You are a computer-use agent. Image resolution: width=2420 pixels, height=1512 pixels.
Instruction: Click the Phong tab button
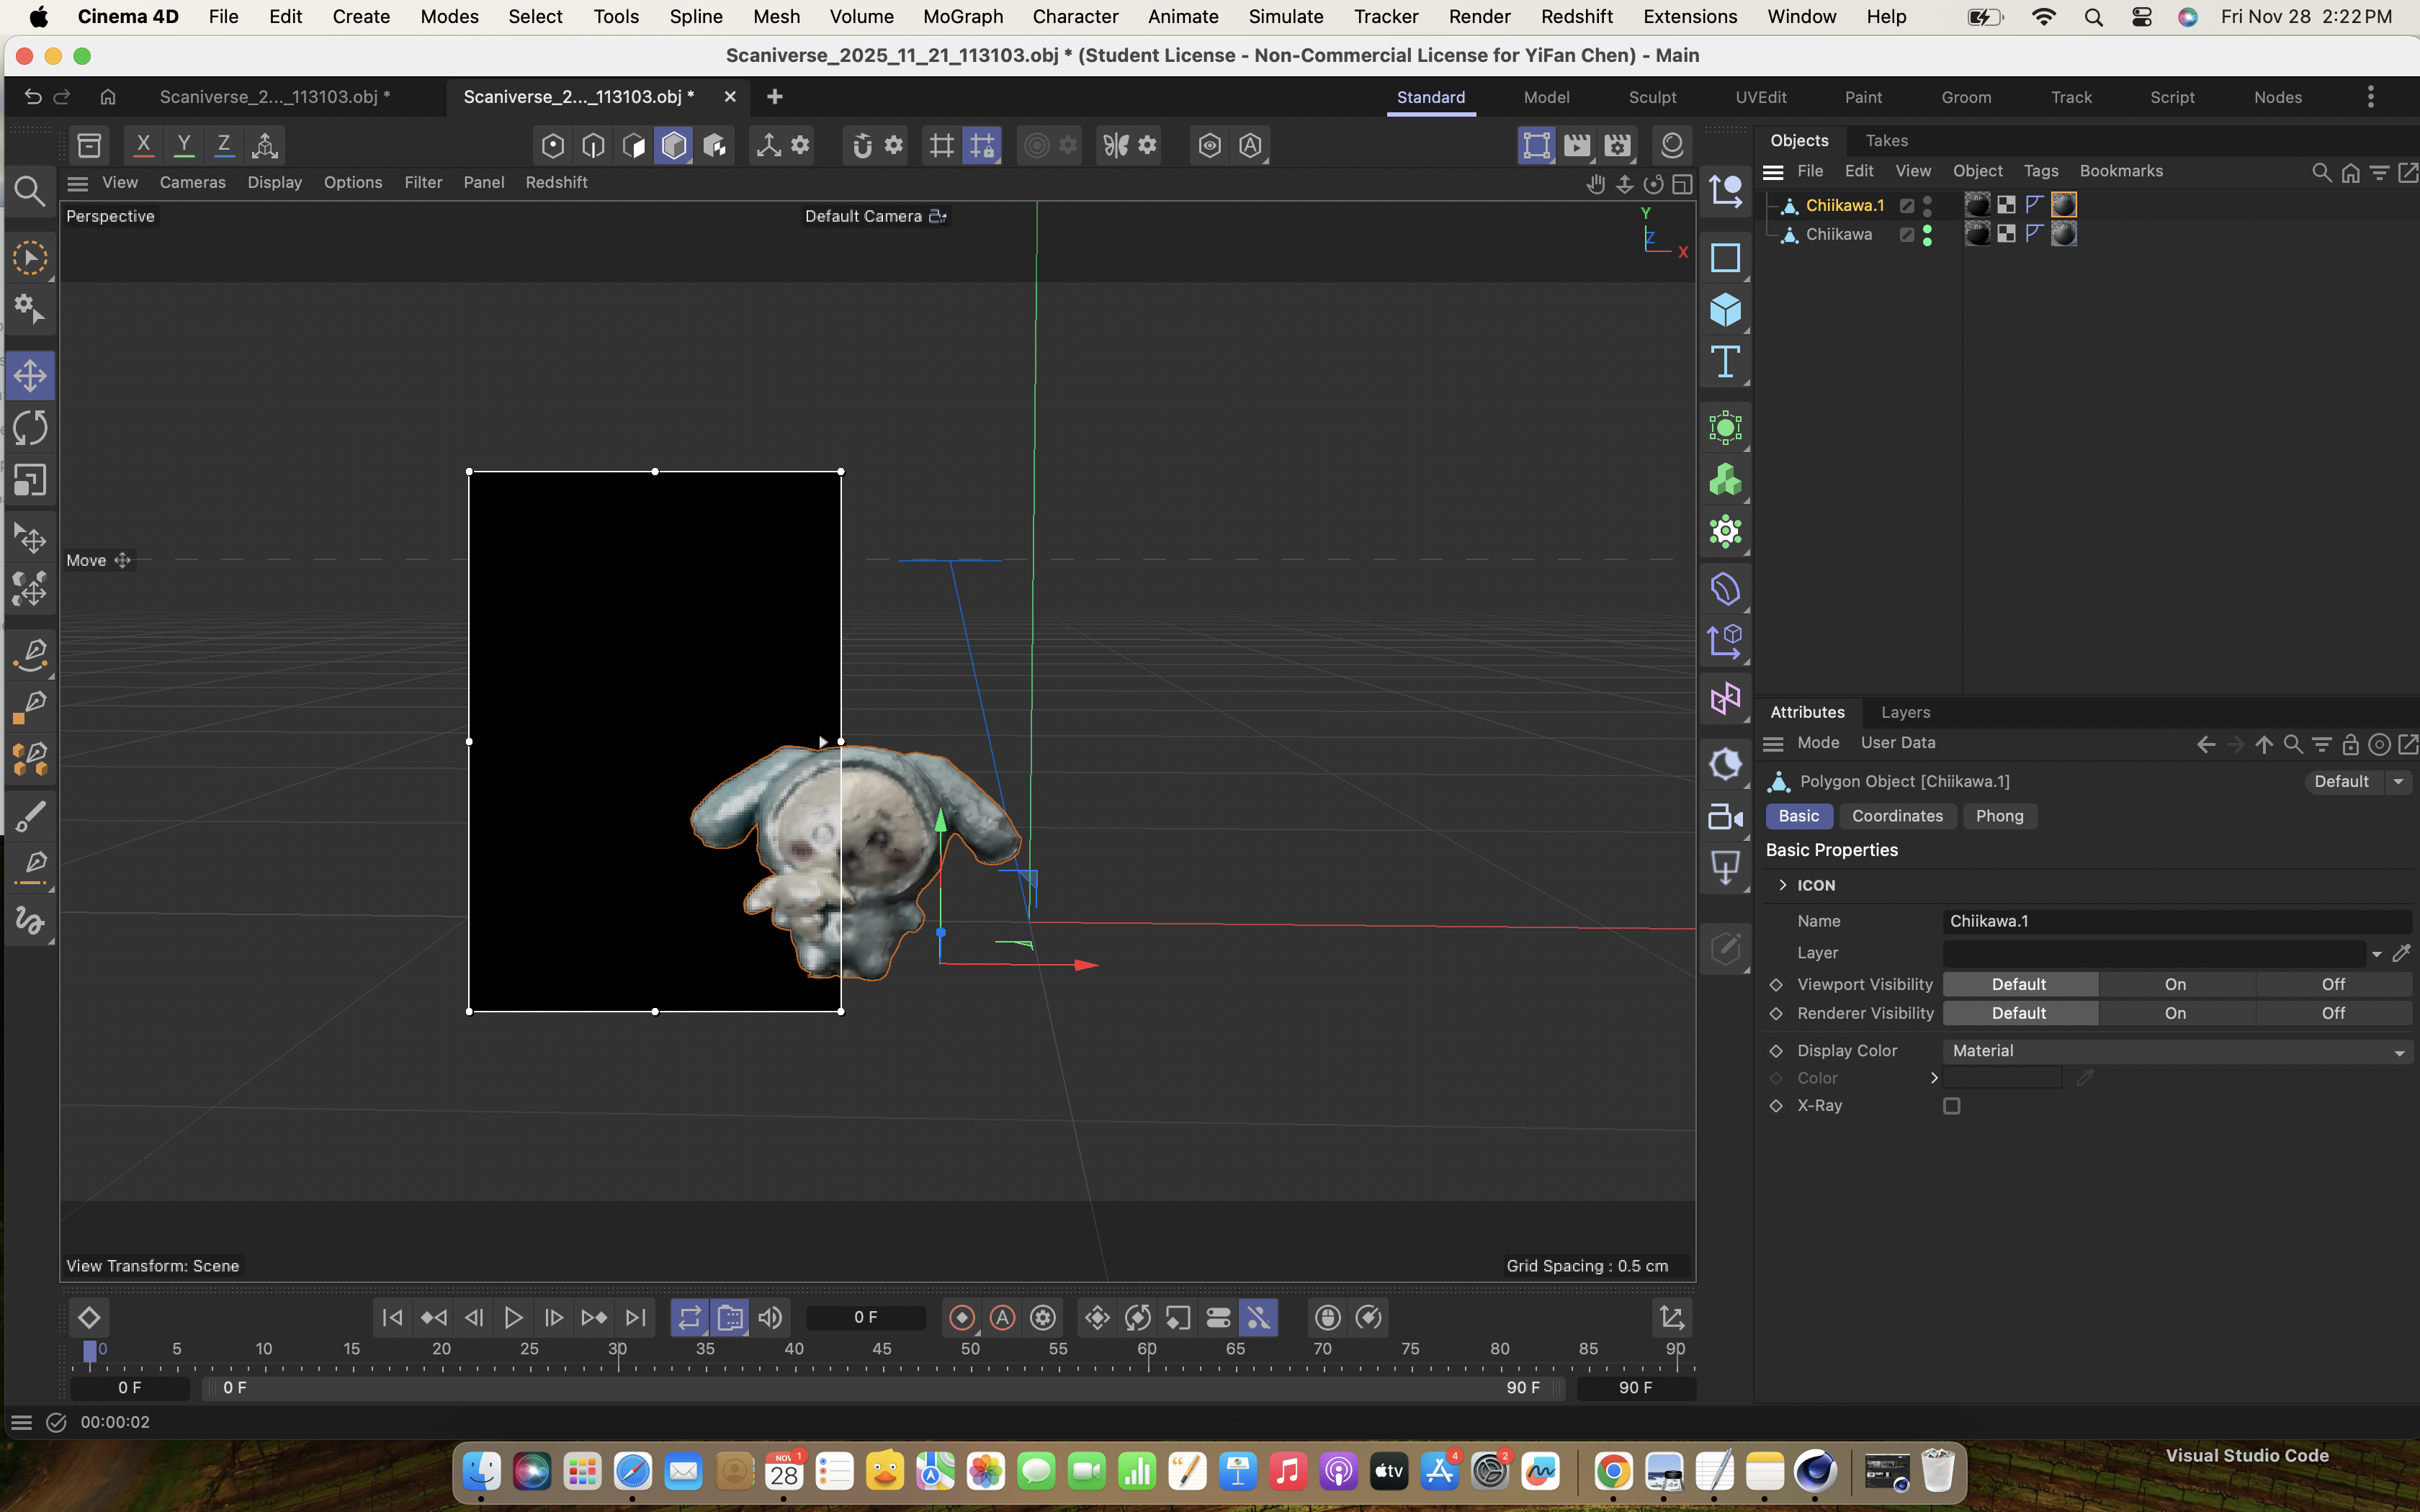(1999, 816)
